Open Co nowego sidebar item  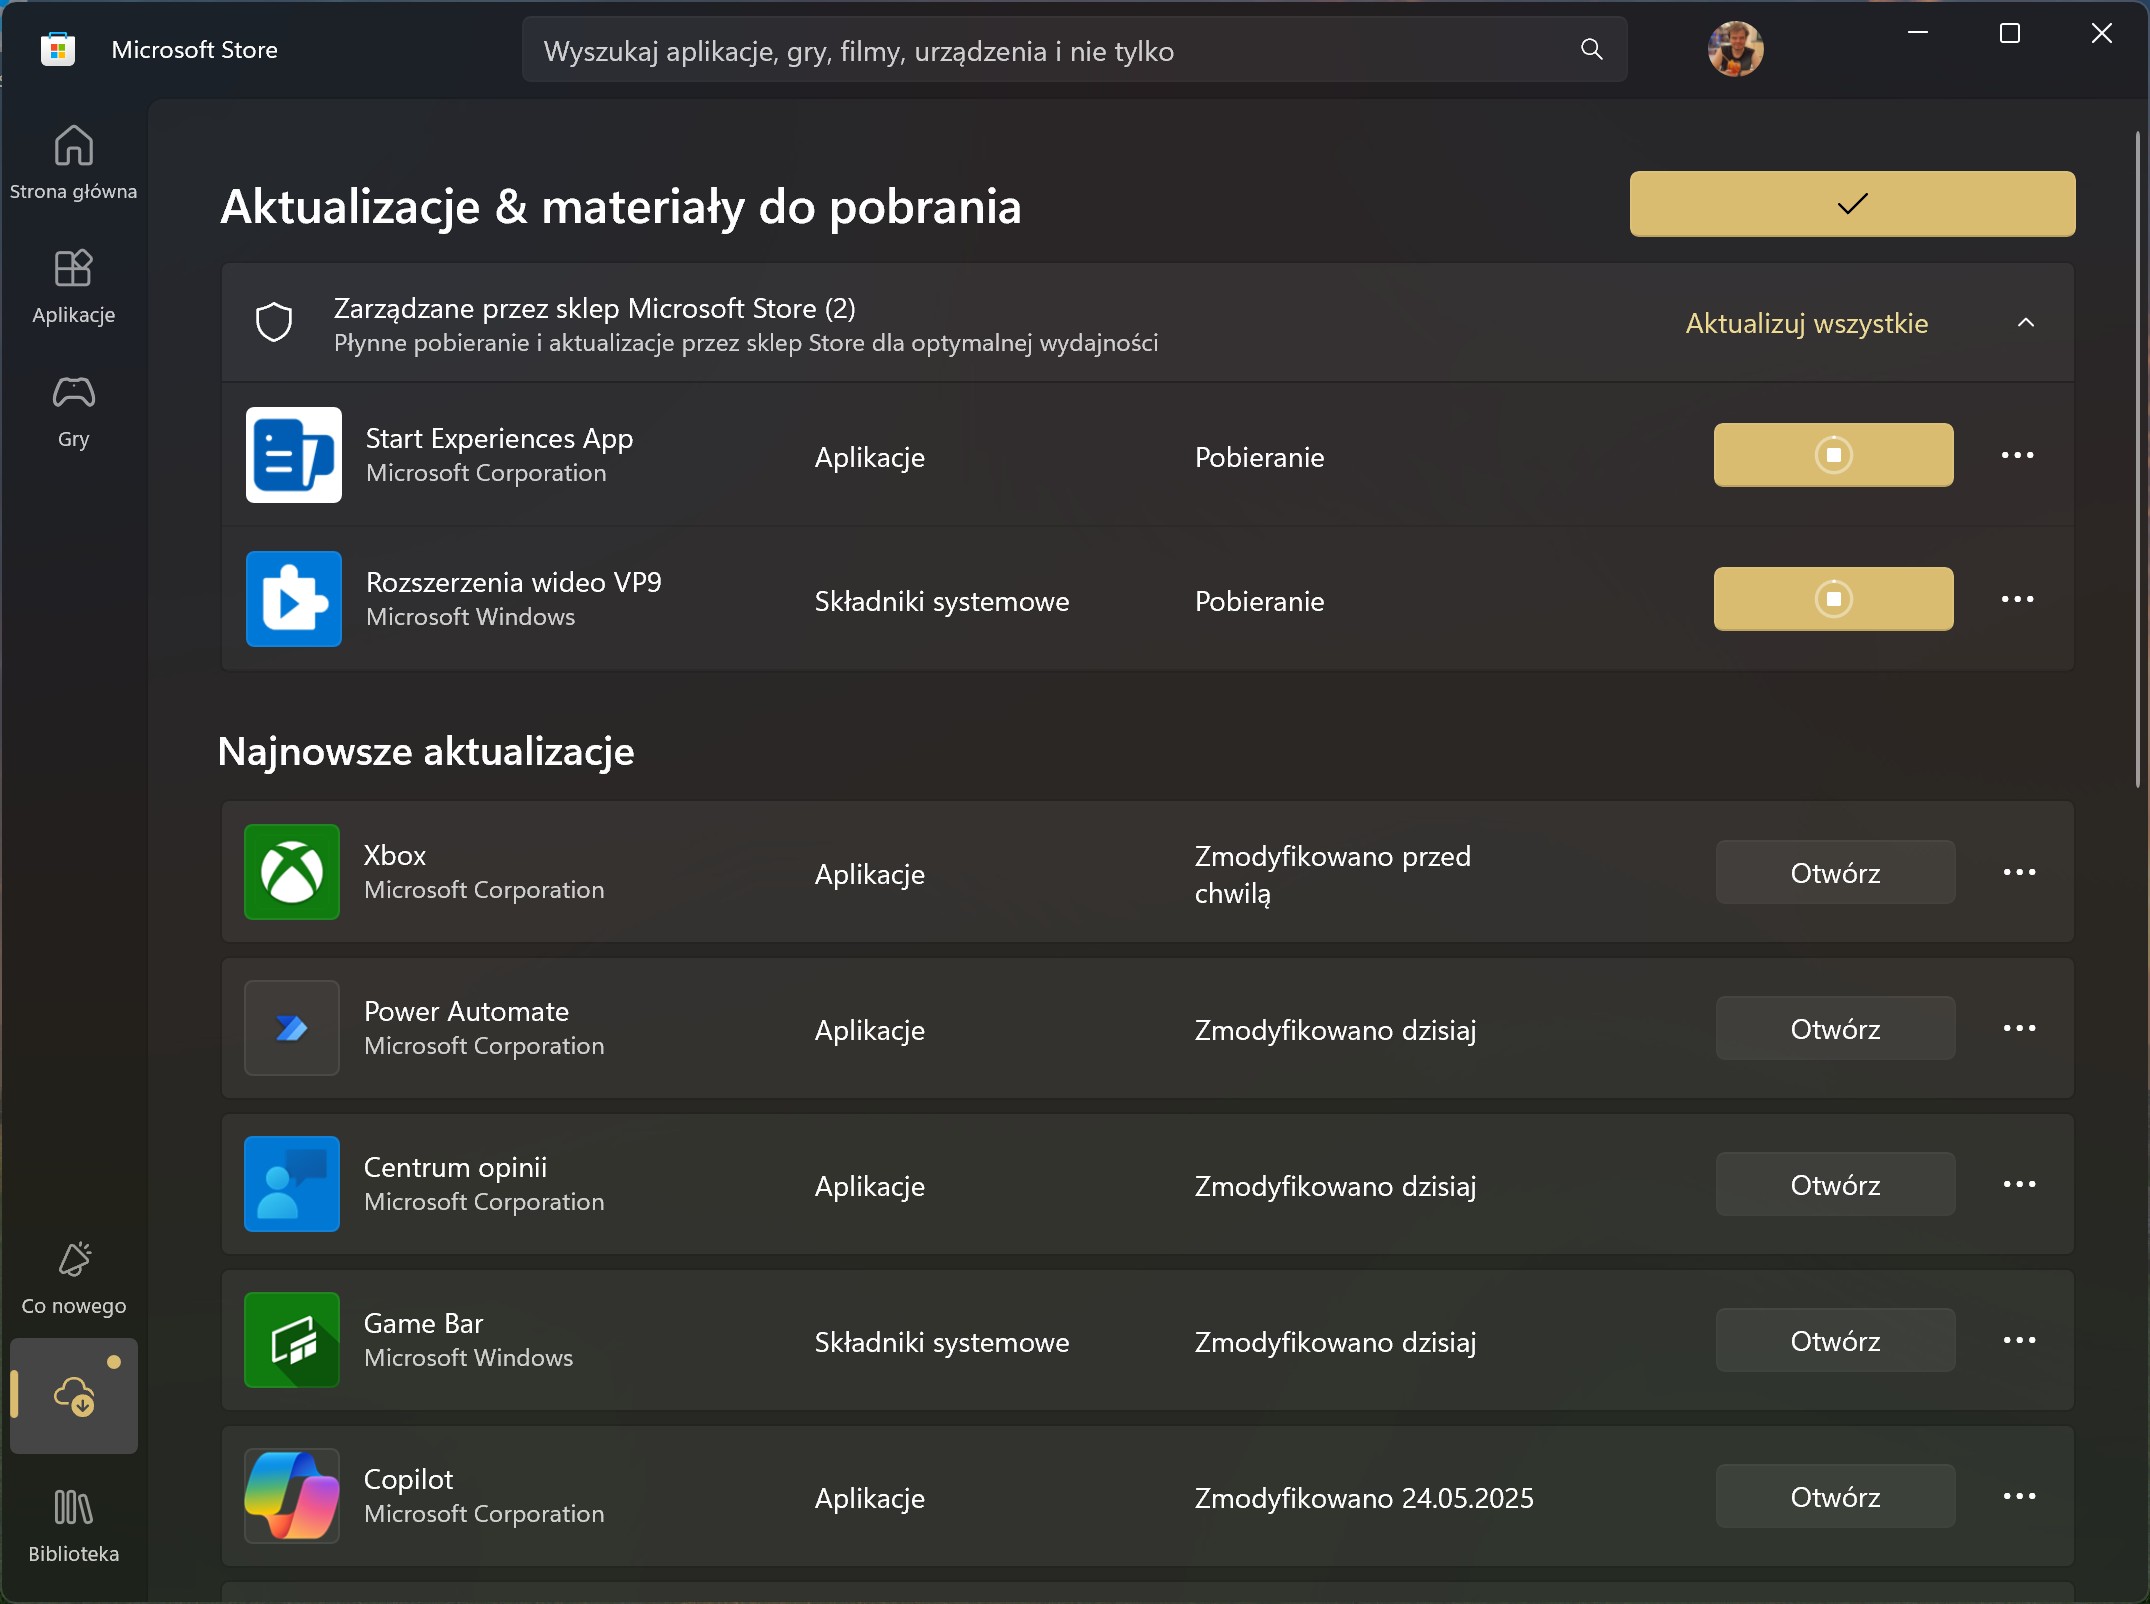click(73, 1278)
